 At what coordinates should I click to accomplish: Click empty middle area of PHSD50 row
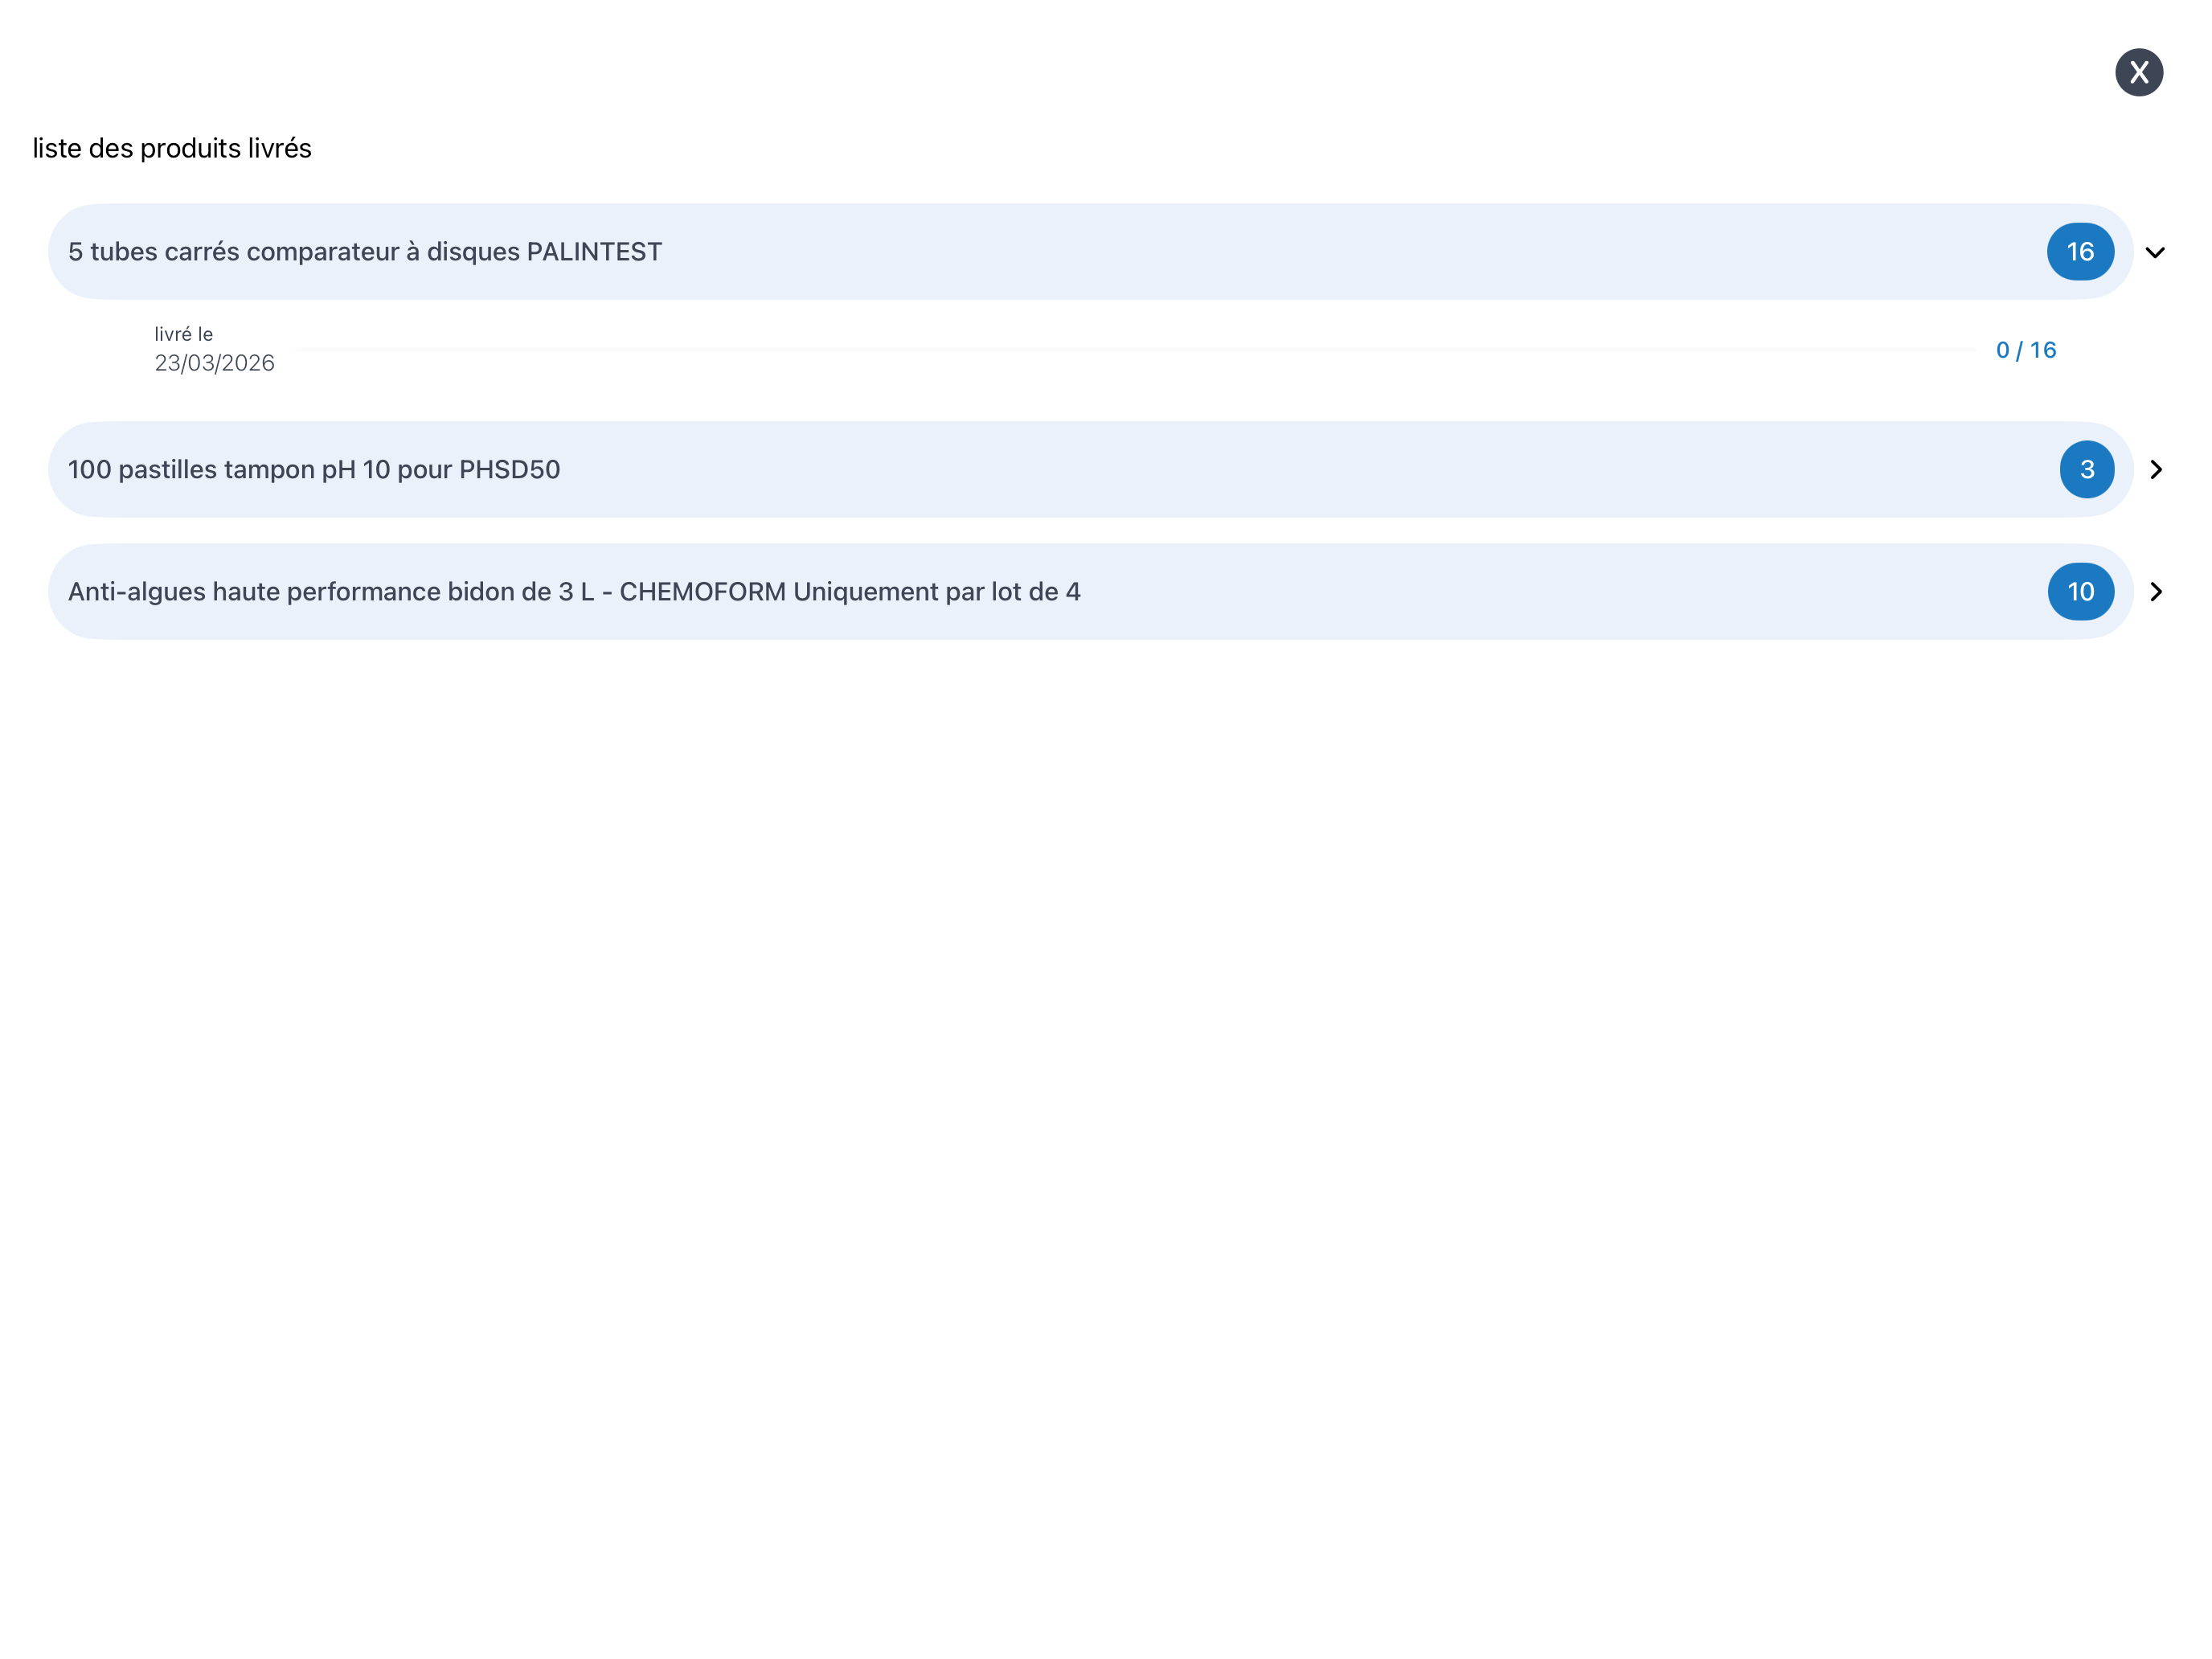[x=1300, y=470]
